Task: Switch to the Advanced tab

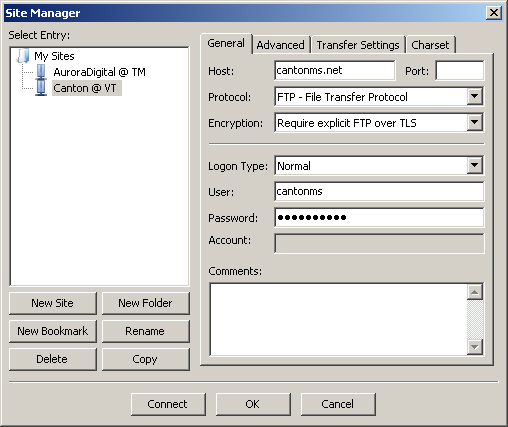Action: (x=280, y=45)
